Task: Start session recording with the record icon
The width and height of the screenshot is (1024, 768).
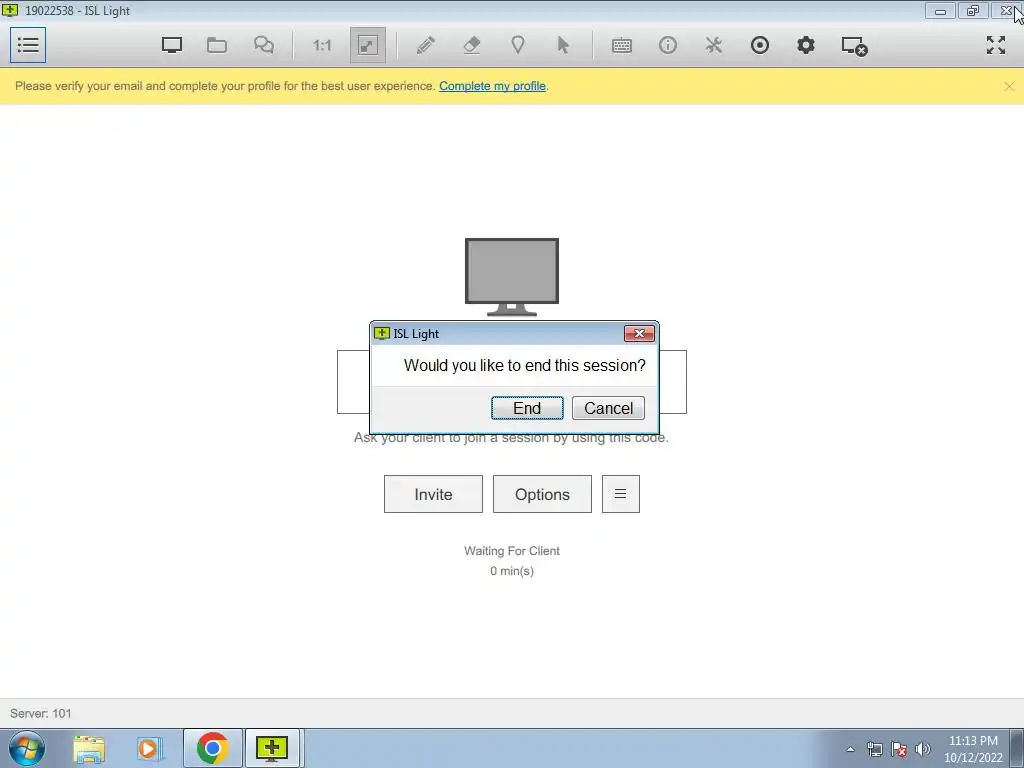Action: pyautogui.click(x=760, y=45)
